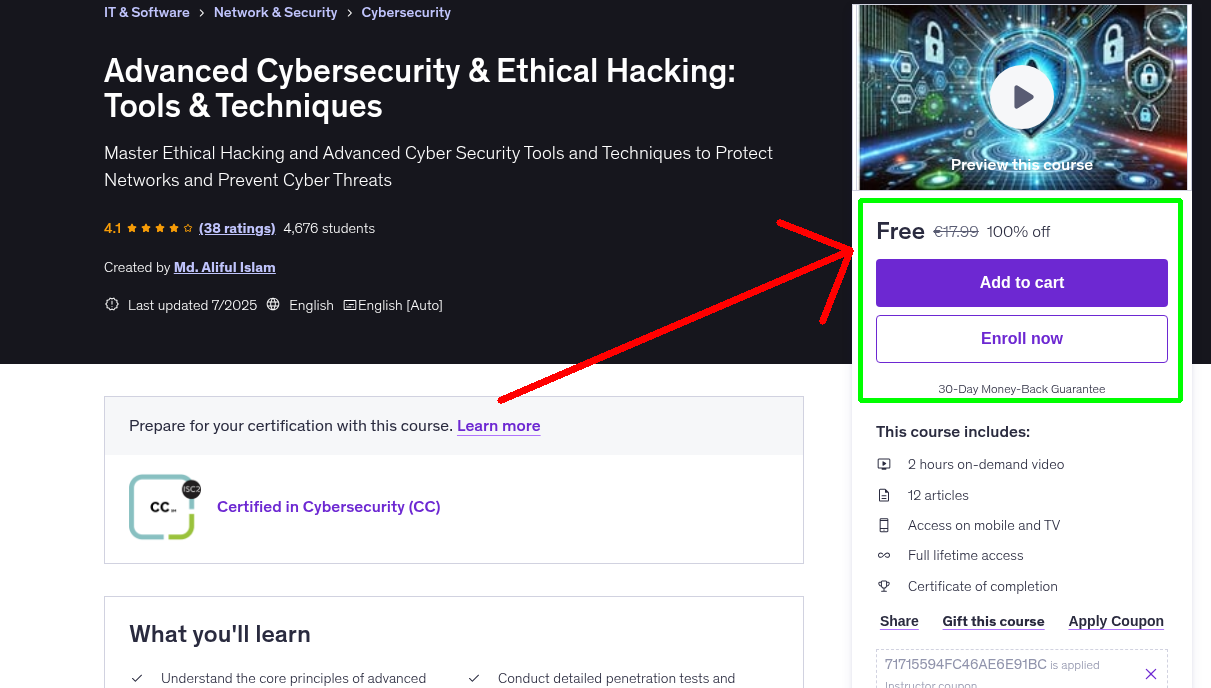Click the star rating for the course

point(151,228)
